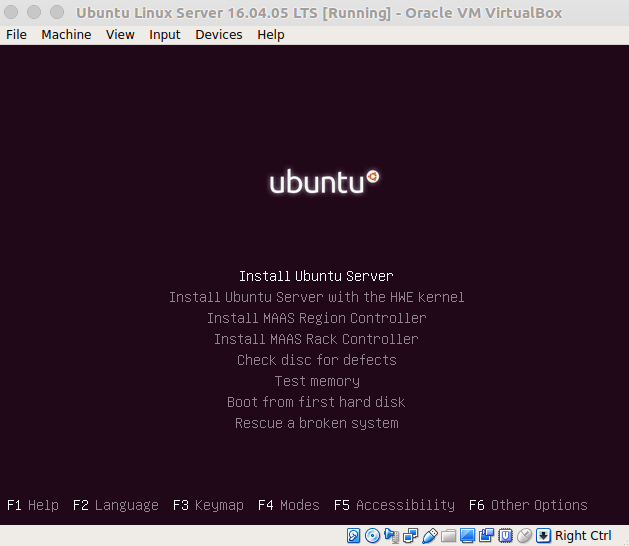Choose Boot from first hard disk
629x546 pixels.
tap(316, 402)
